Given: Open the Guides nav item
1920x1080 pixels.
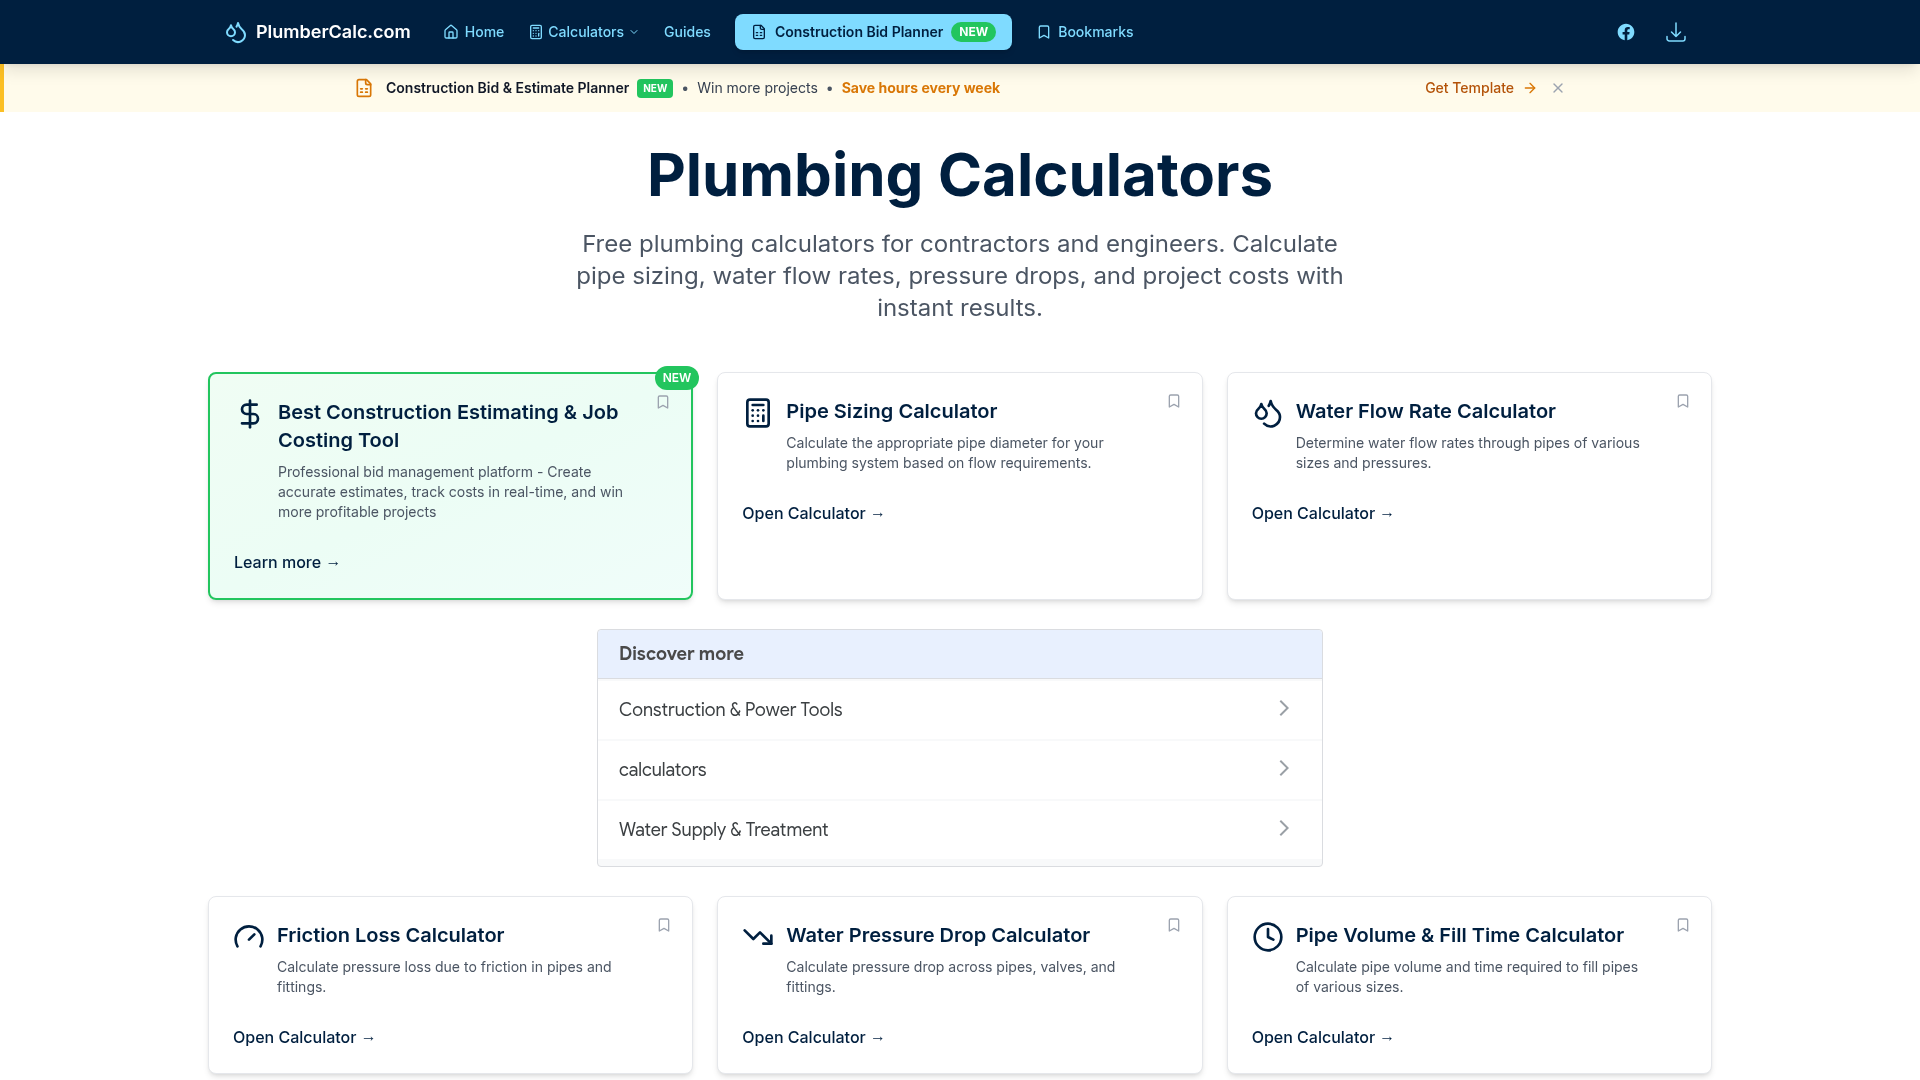Looking at the screenshot, I should (687, 32).
